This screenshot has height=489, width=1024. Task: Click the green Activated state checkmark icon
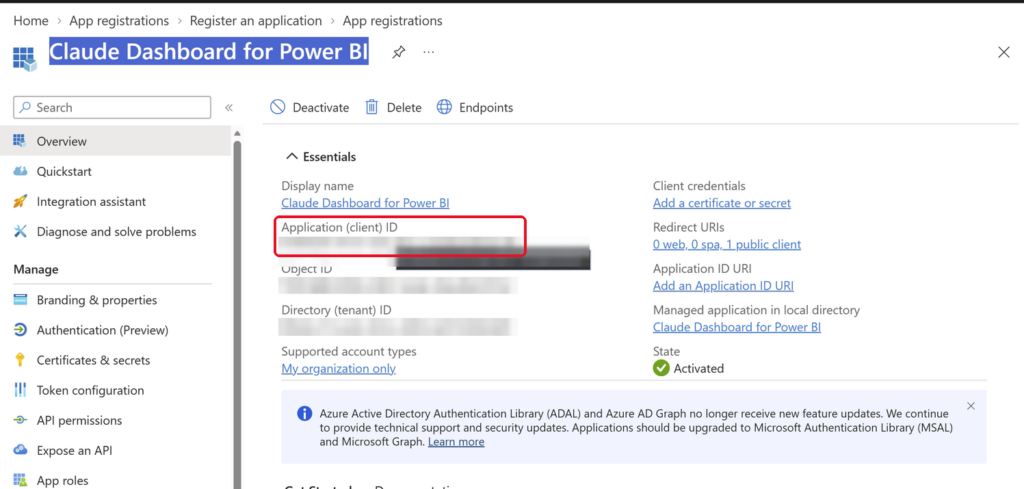tap(661, 368)
